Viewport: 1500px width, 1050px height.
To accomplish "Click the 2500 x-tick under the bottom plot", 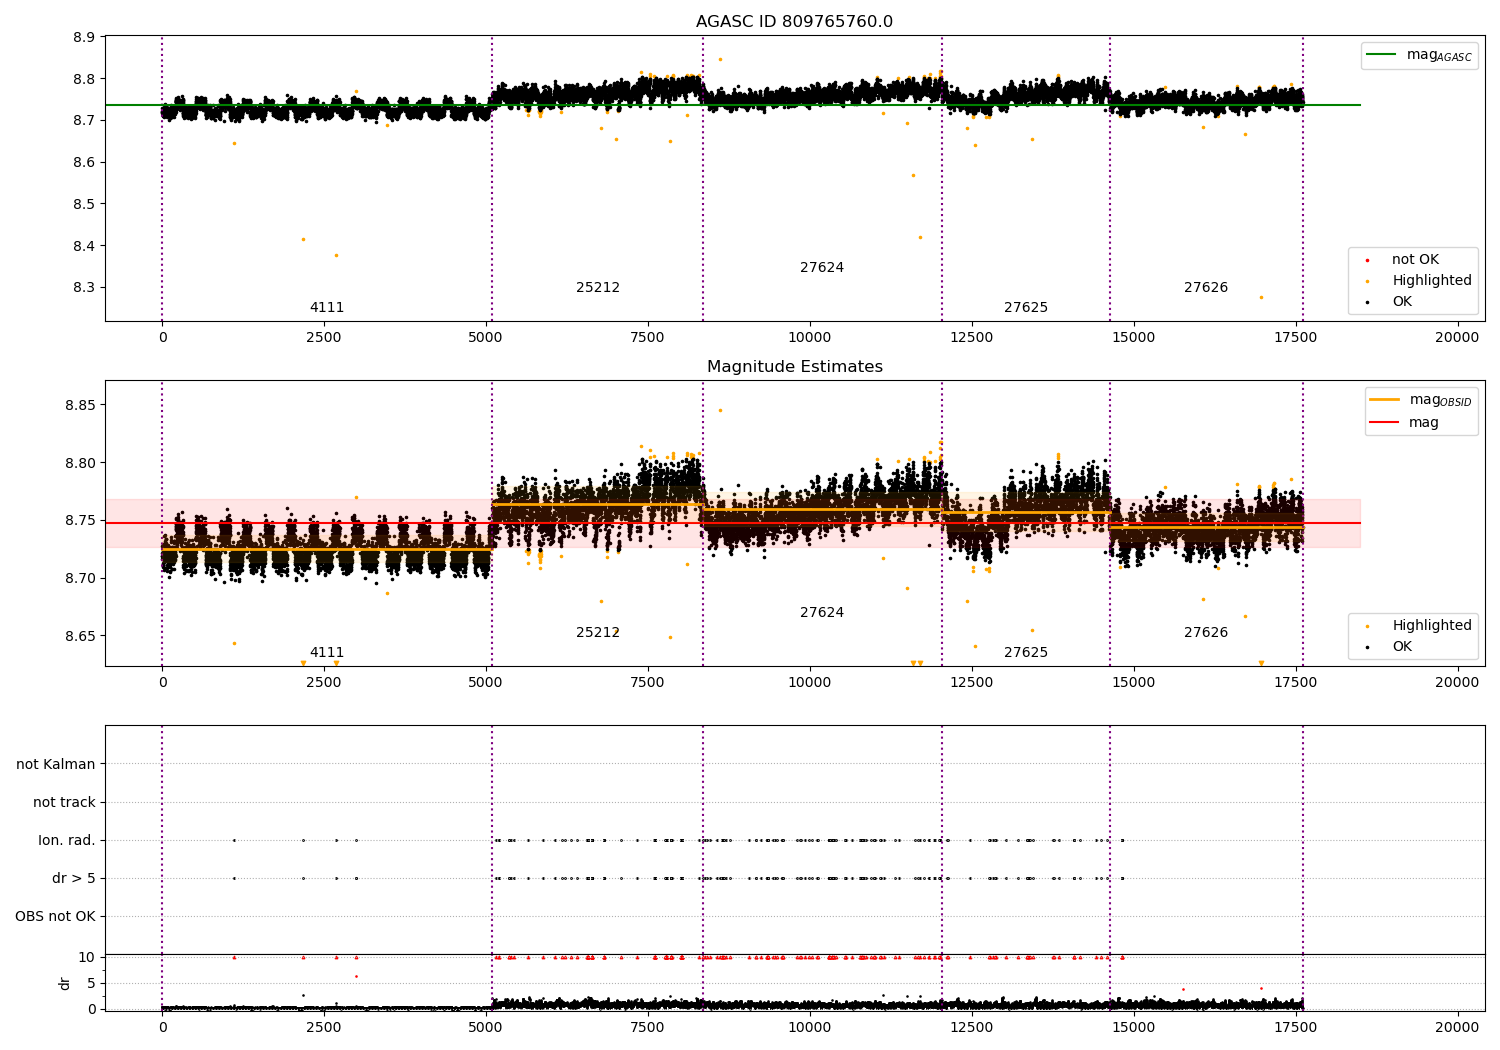I will pyautogui.click(x=324, y=1028).
